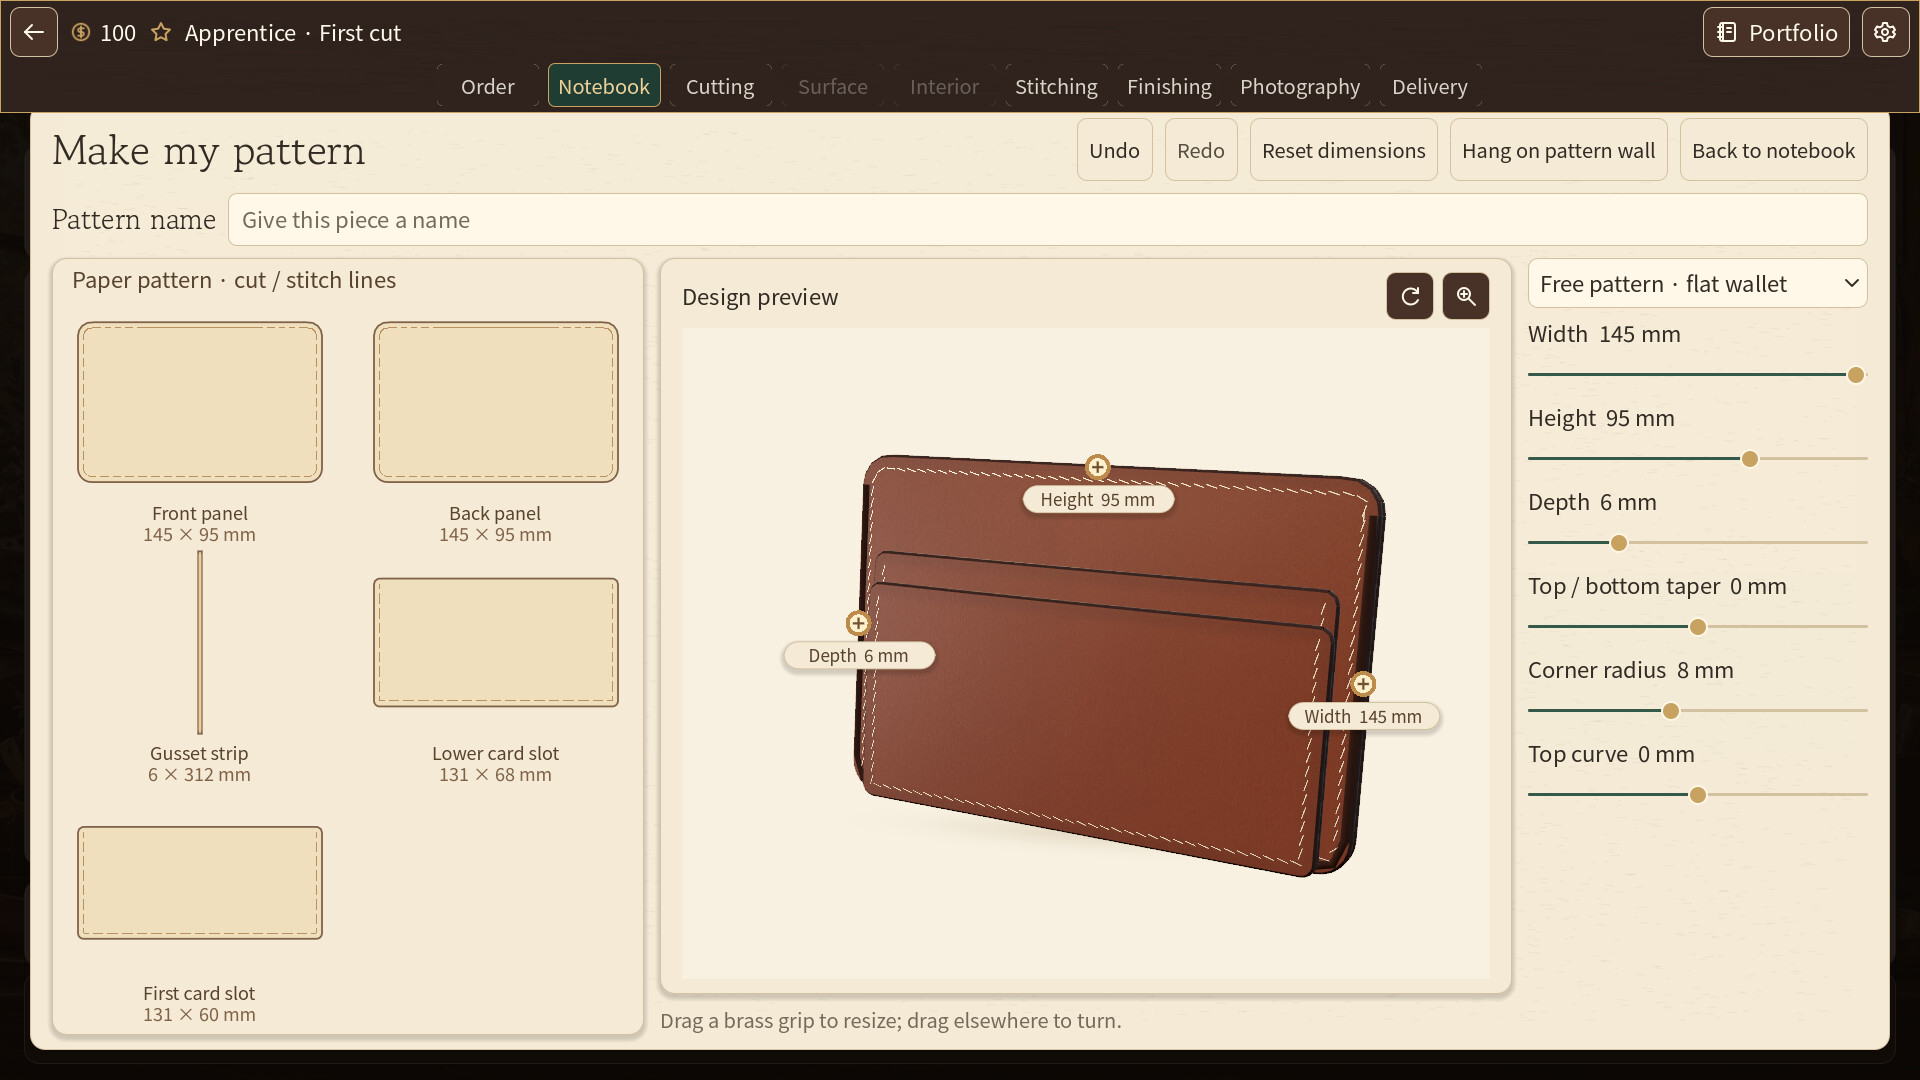Go to the Delivery tab
The image size is (1920, 1080).
click(x=1430, y=86)
